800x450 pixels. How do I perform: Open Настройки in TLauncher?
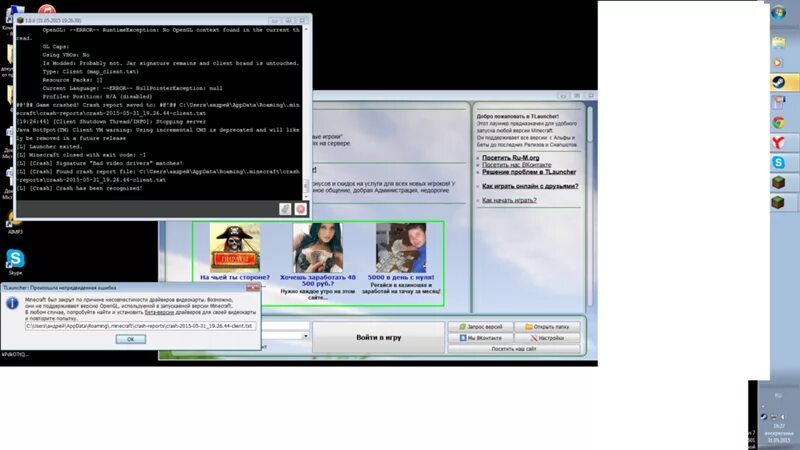(x=547, y=338)
